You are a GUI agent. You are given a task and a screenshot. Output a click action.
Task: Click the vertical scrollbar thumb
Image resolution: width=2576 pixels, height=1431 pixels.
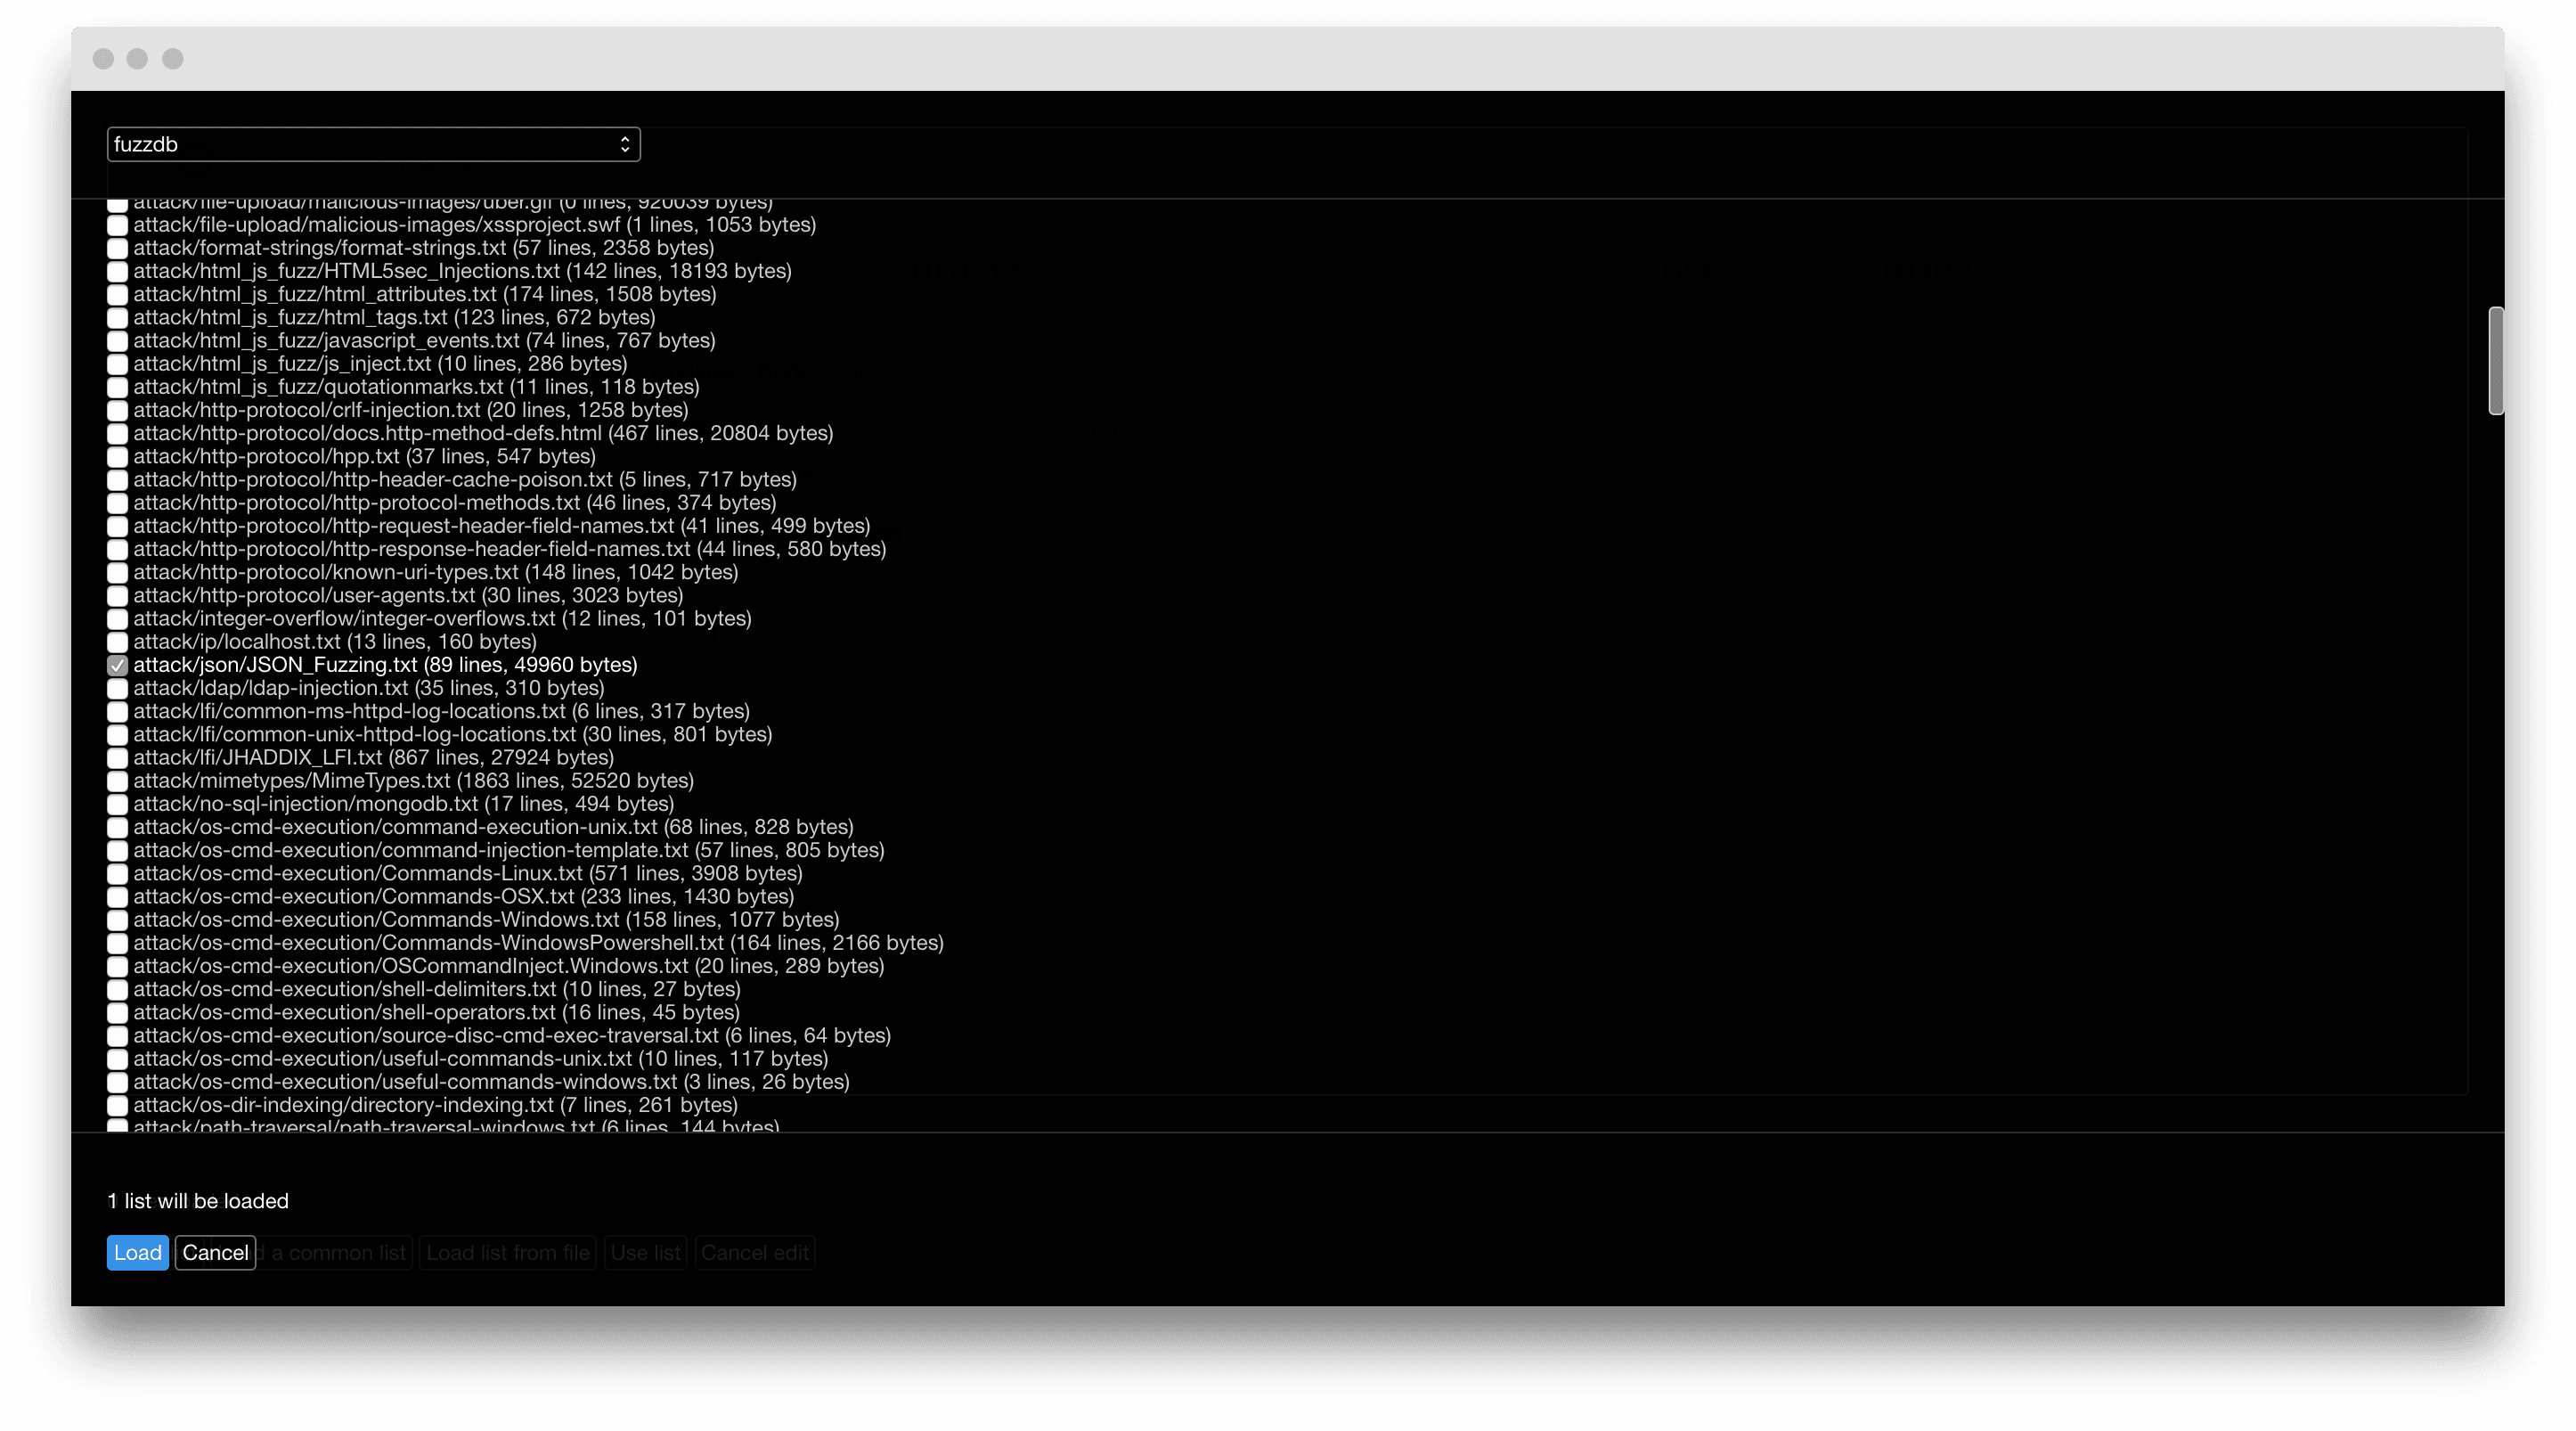(2496, 360)
